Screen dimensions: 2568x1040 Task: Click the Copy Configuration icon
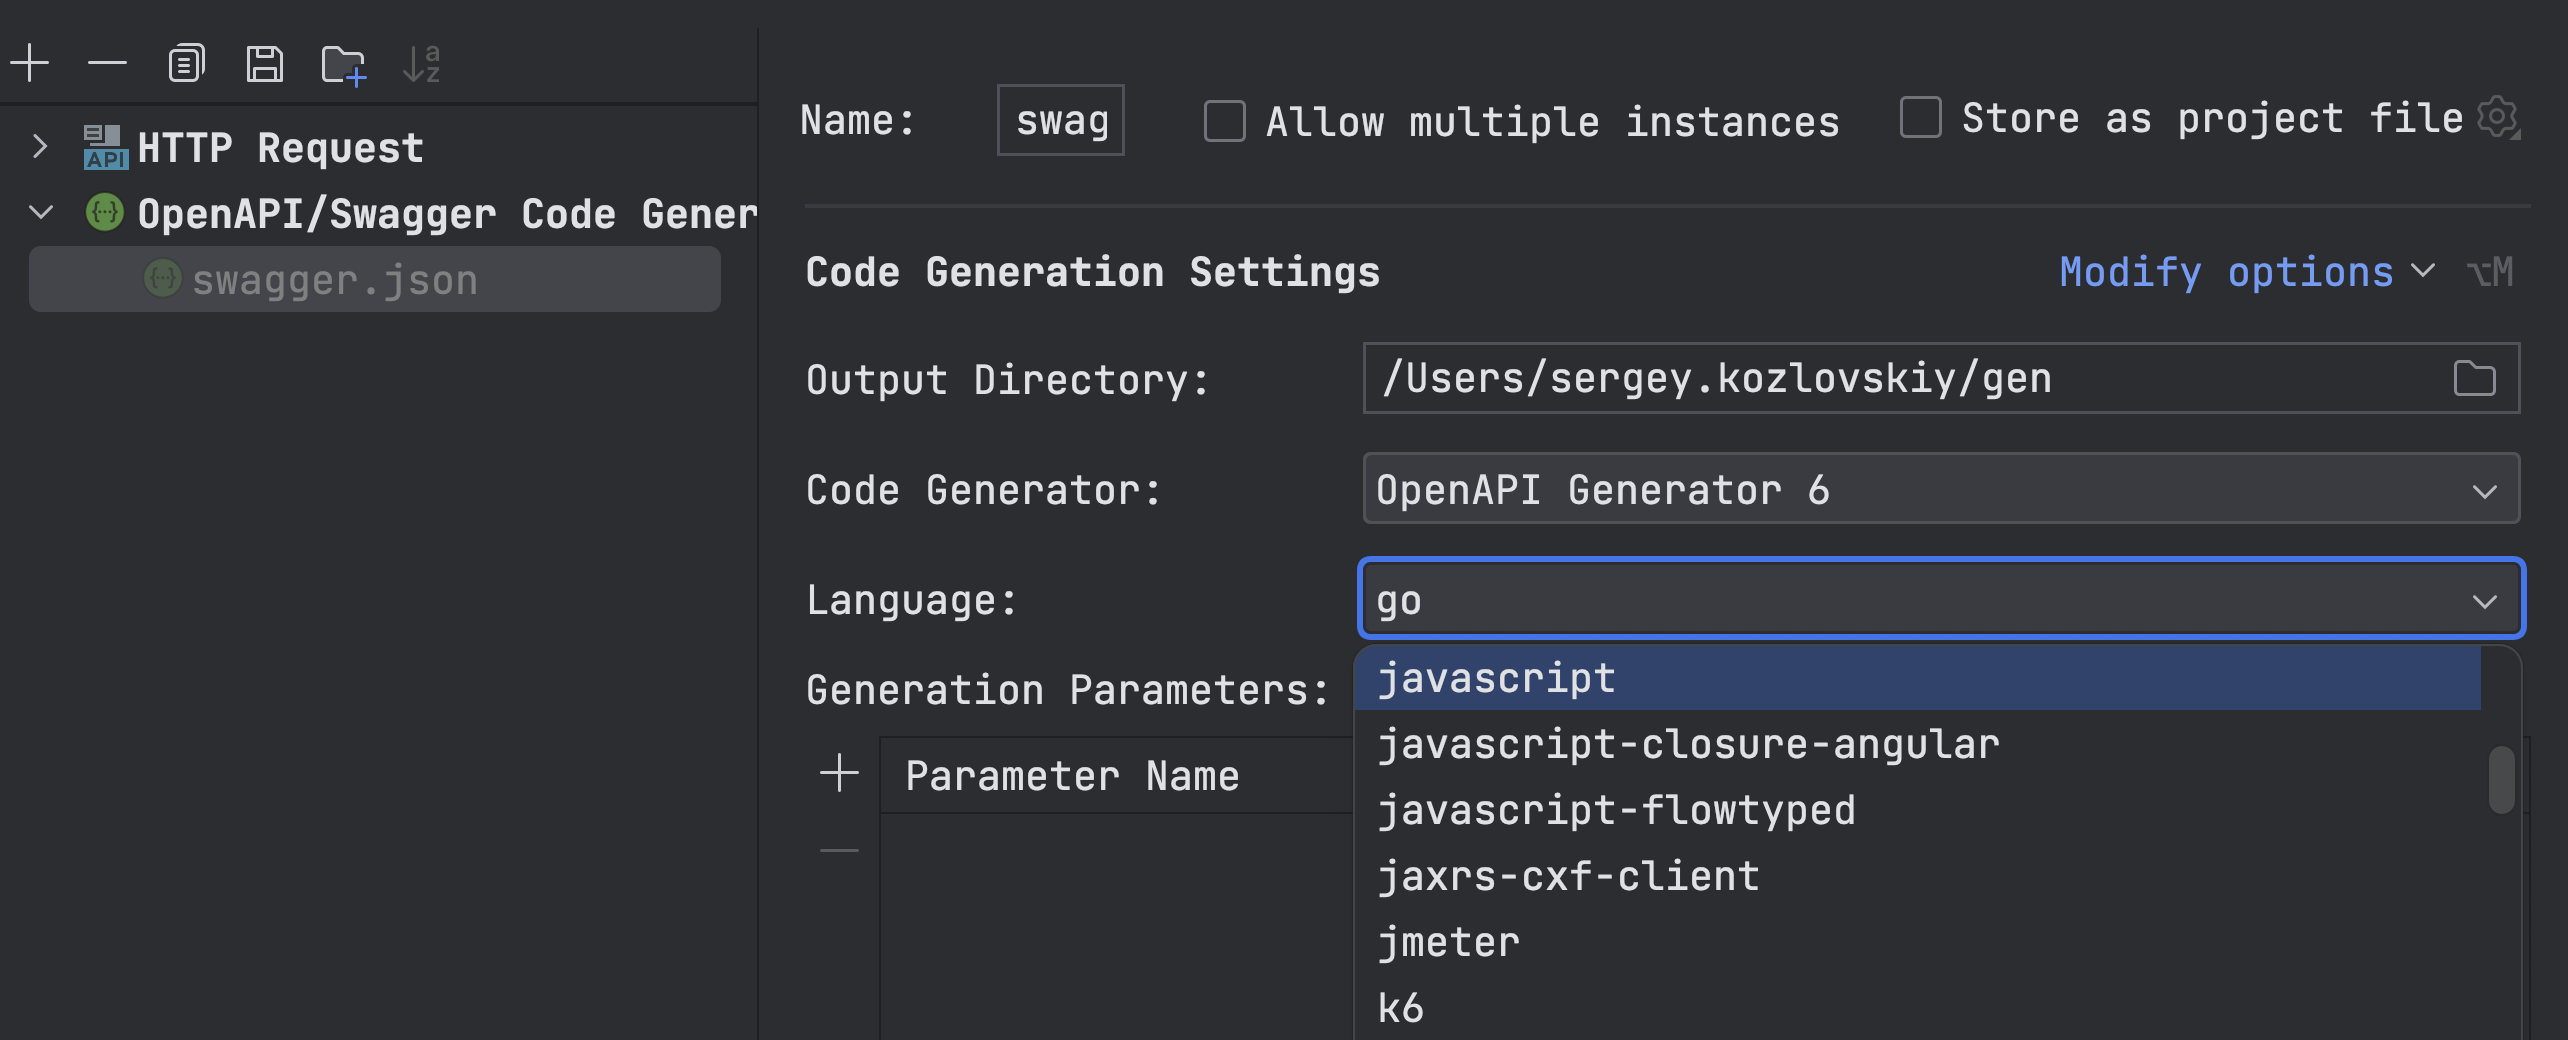click(x=186, y=64)
